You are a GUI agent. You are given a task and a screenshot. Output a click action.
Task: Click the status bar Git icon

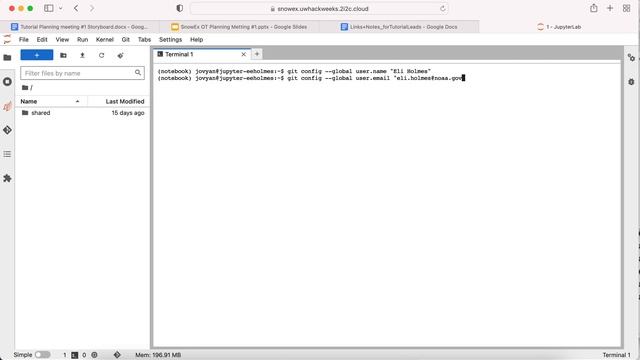coord(117,355)
